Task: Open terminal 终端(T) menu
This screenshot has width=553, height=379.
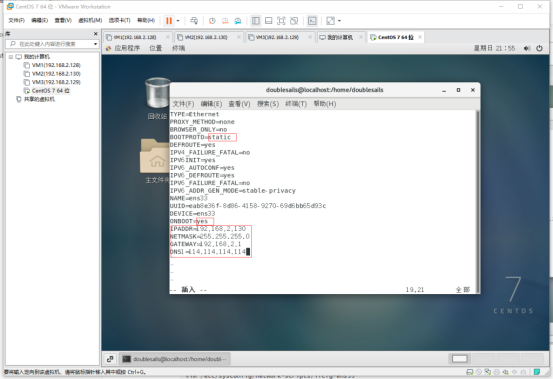Action: click(x=296, y=104)
